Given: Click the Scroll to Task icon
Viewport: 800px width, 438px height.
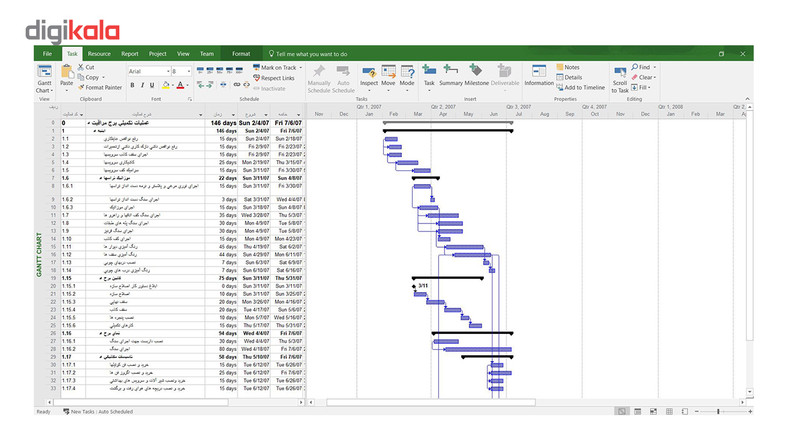Looking at the screenshot, I should (620, 80).
